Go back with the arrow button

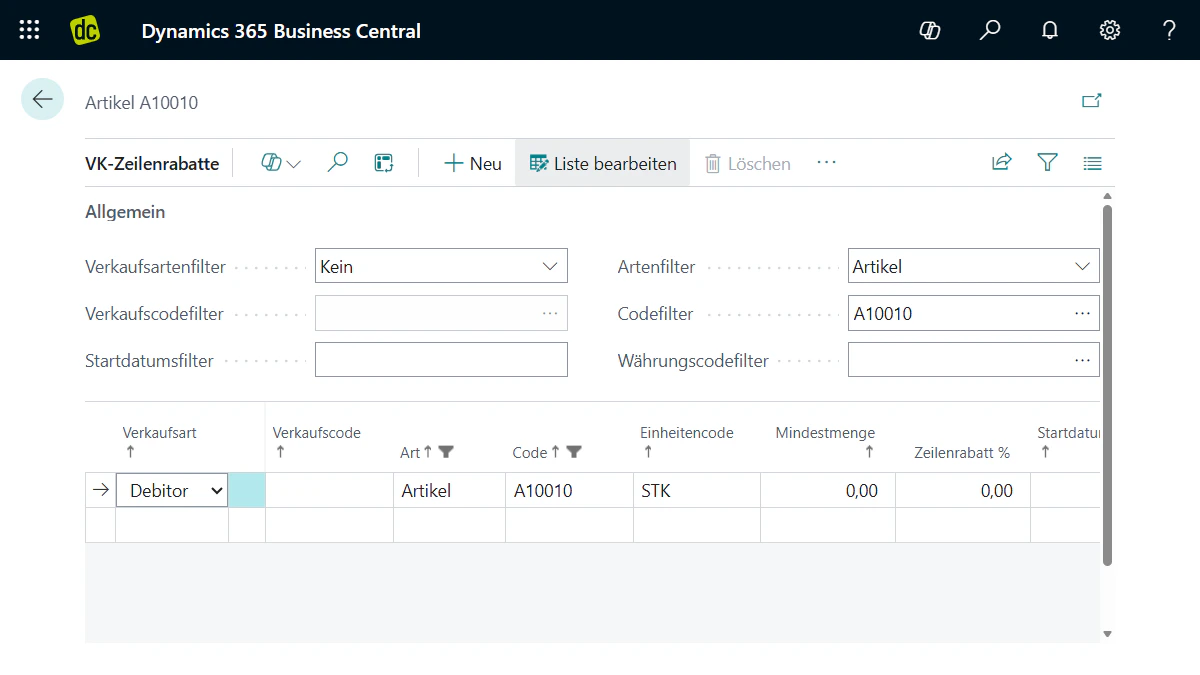pyautogui.click(x=42, y=99)
